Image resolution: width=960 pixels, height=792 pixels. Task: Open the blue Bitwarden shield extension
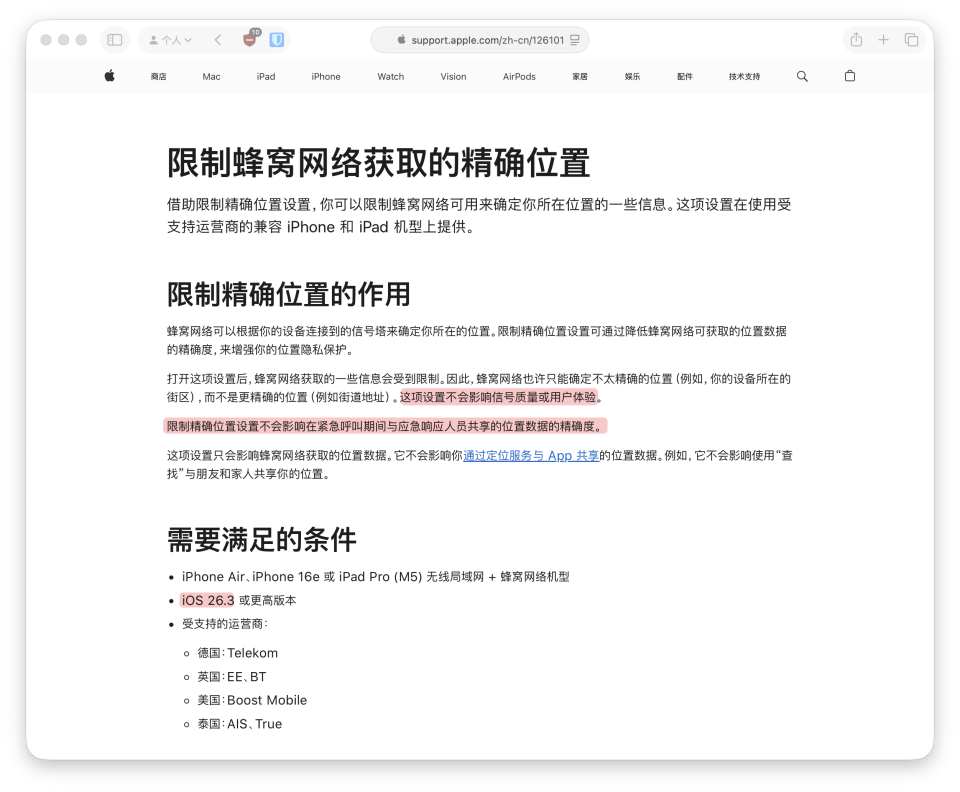(277, 40)
